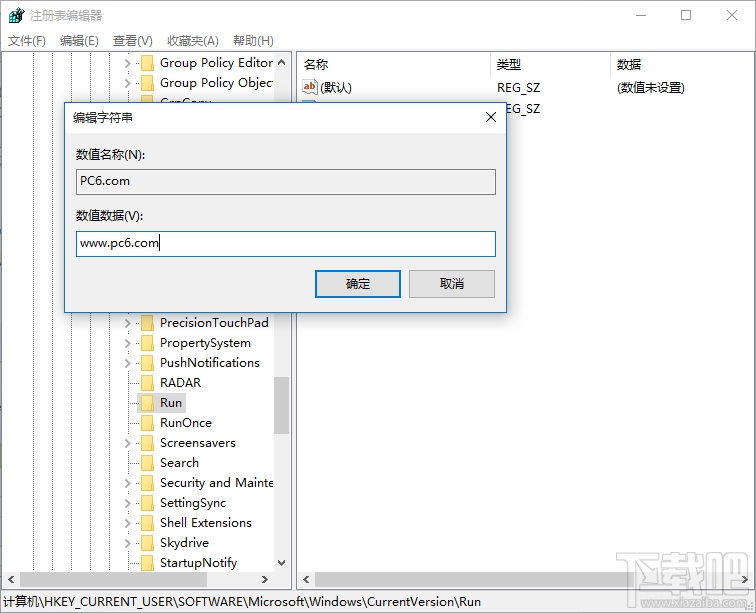Click the ab string icon of (默认) value
756x613 pixels.
tap(310, 87)
